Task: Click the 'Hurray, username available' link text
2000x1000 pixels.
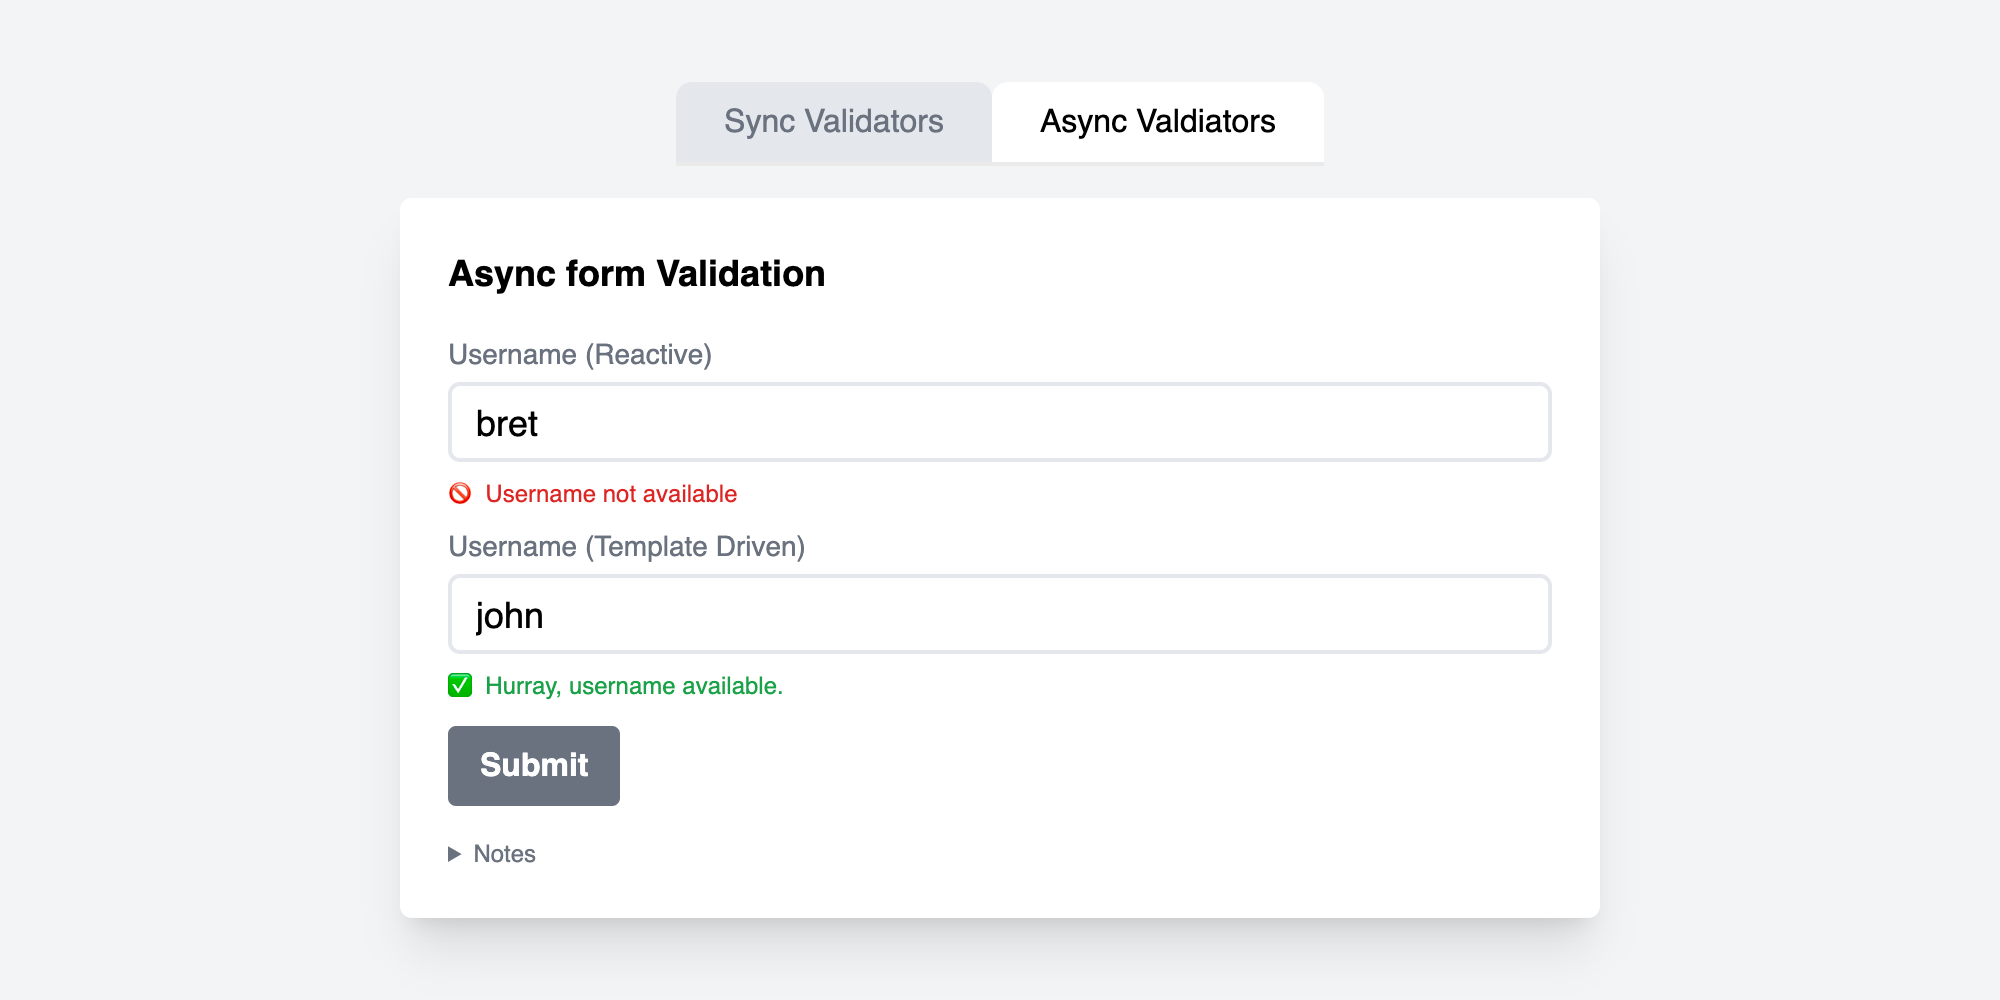Action: click(632, 686)
